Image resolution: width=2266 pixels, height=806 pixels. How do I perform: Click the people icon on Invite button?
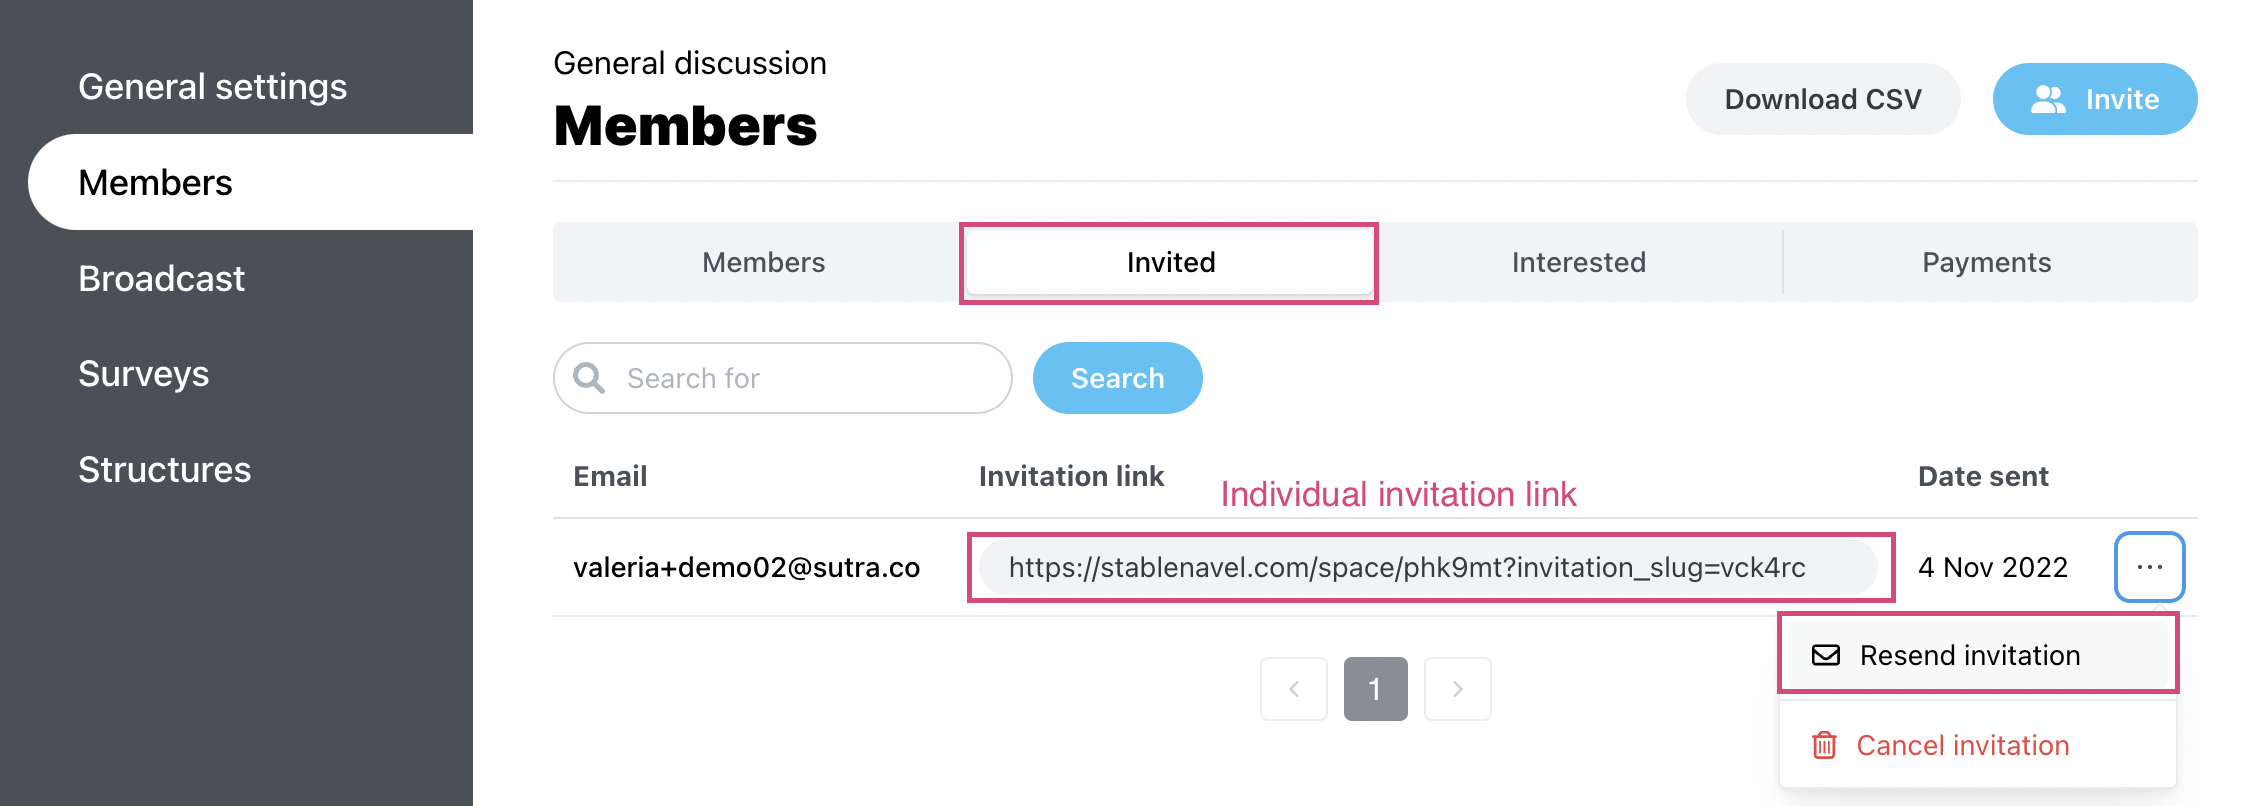2048,99
